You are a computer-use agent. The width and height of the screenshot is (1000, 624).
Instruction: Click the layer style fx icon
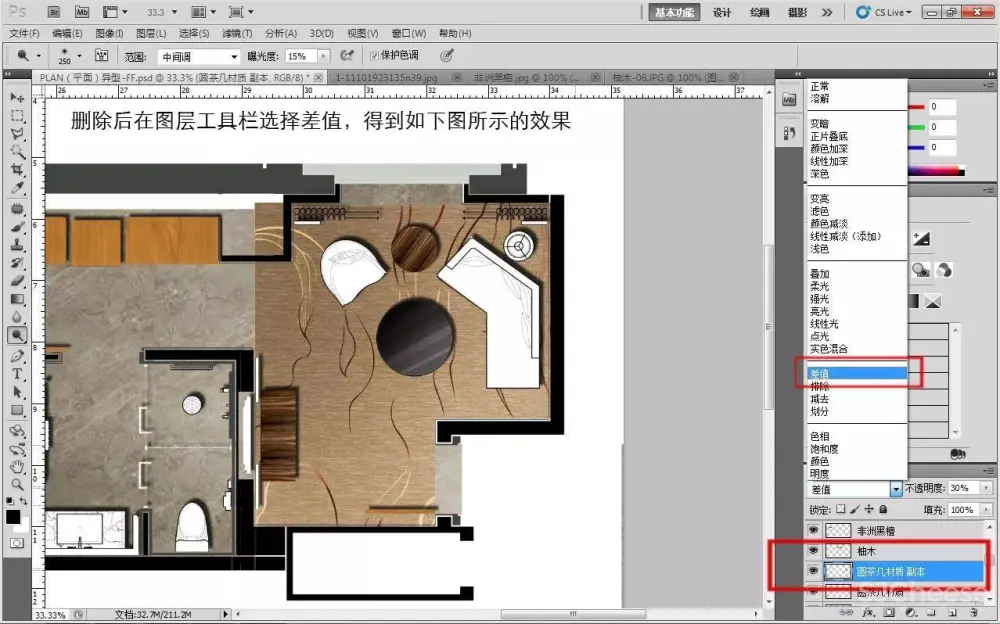click(868, 610)
